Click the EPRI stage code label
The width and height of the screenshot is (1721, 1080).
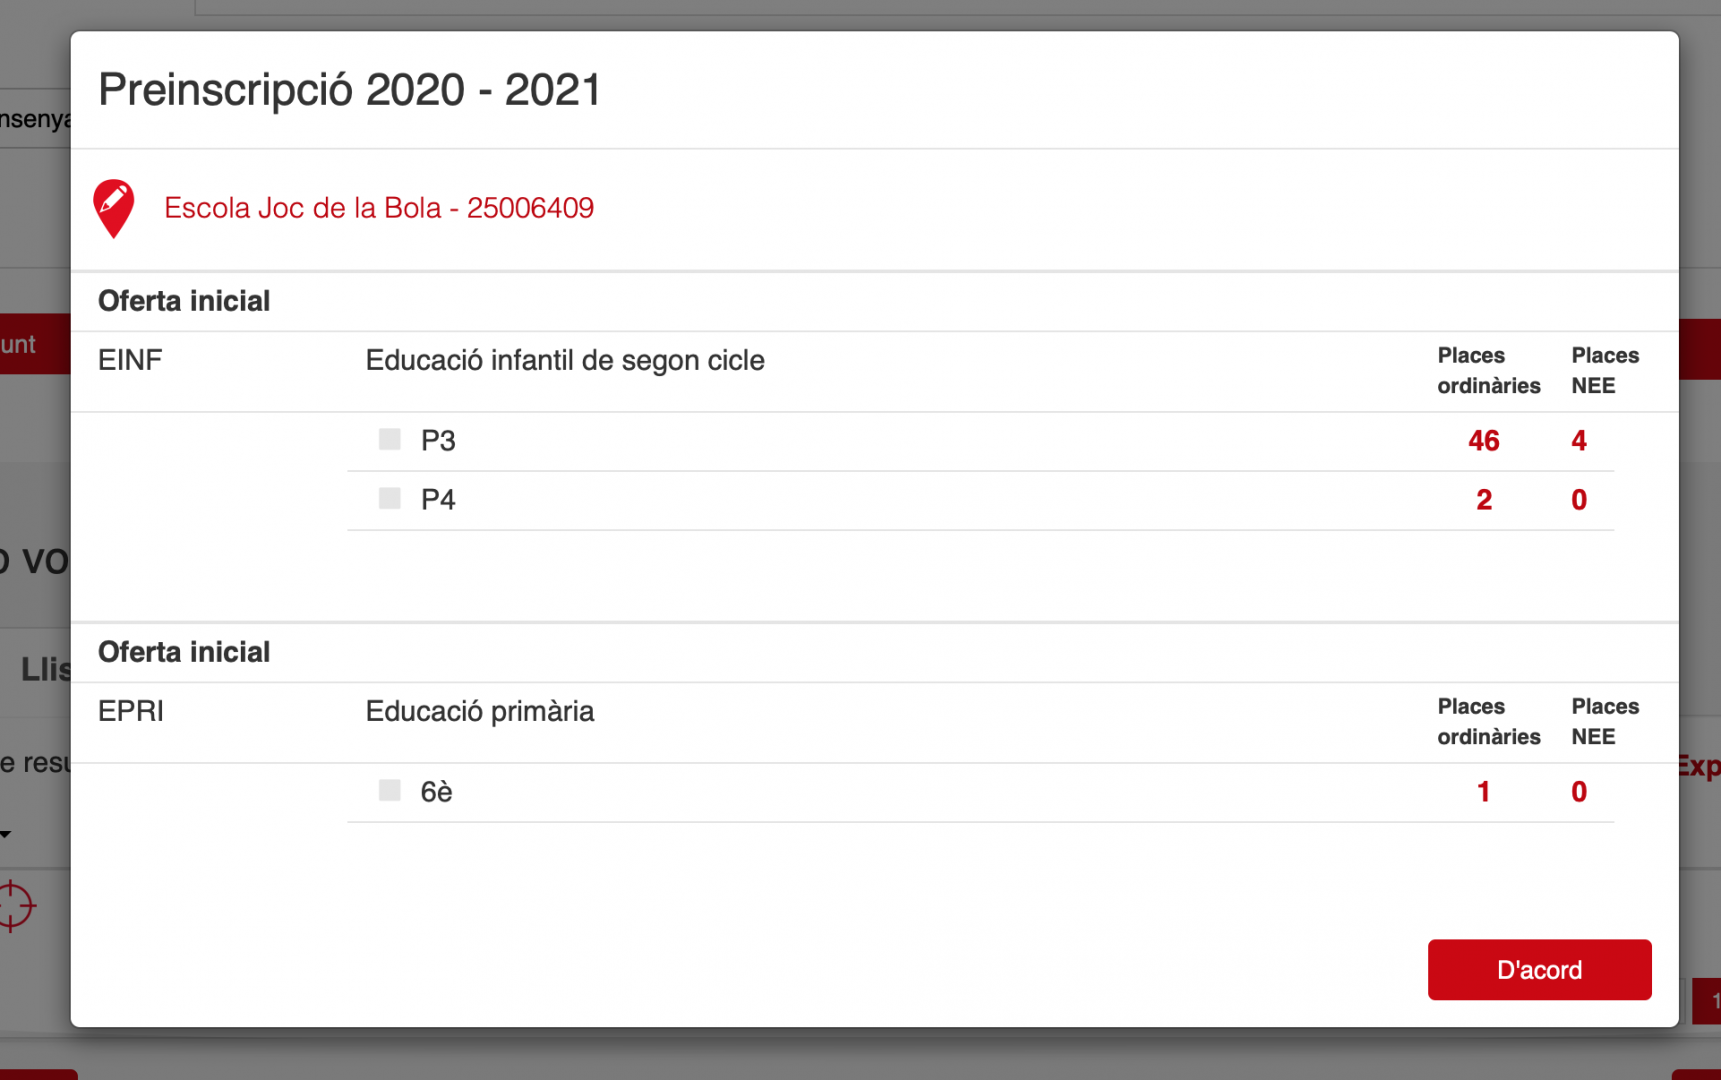click(130, 711)
